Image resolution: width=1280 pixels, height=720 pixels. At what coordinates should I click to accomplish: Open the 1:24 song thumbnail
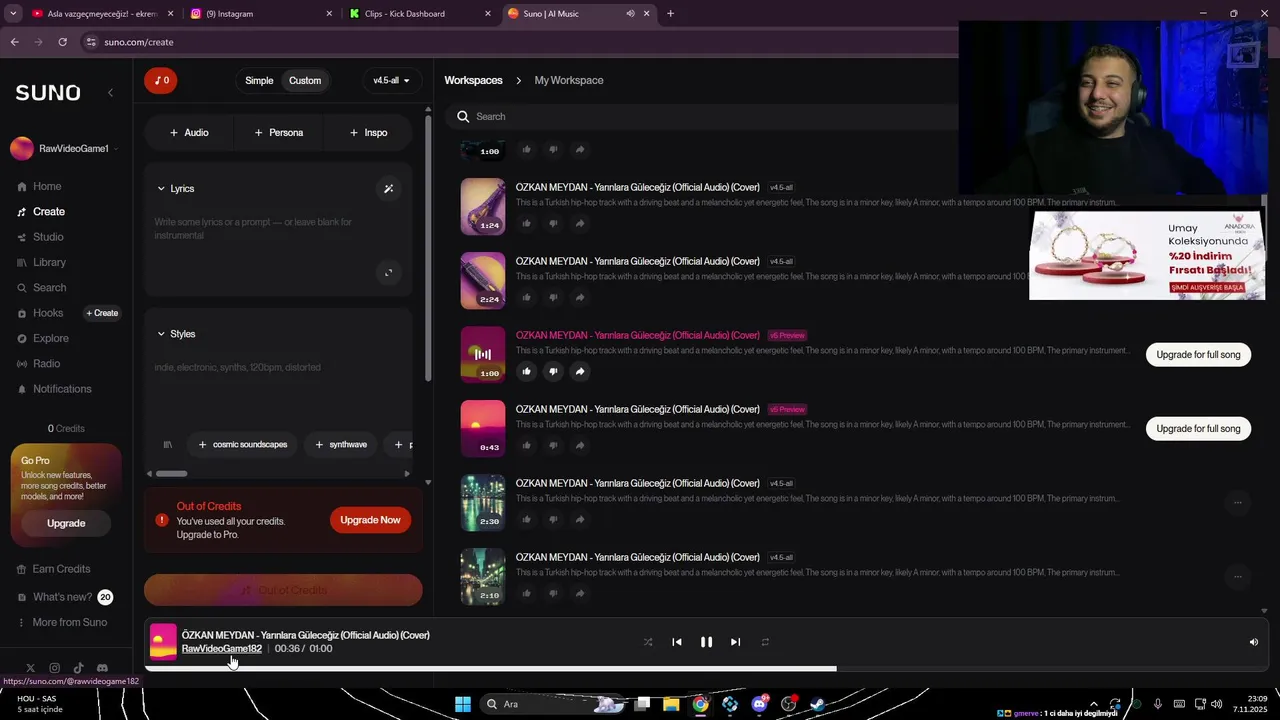tap(483, 206)
